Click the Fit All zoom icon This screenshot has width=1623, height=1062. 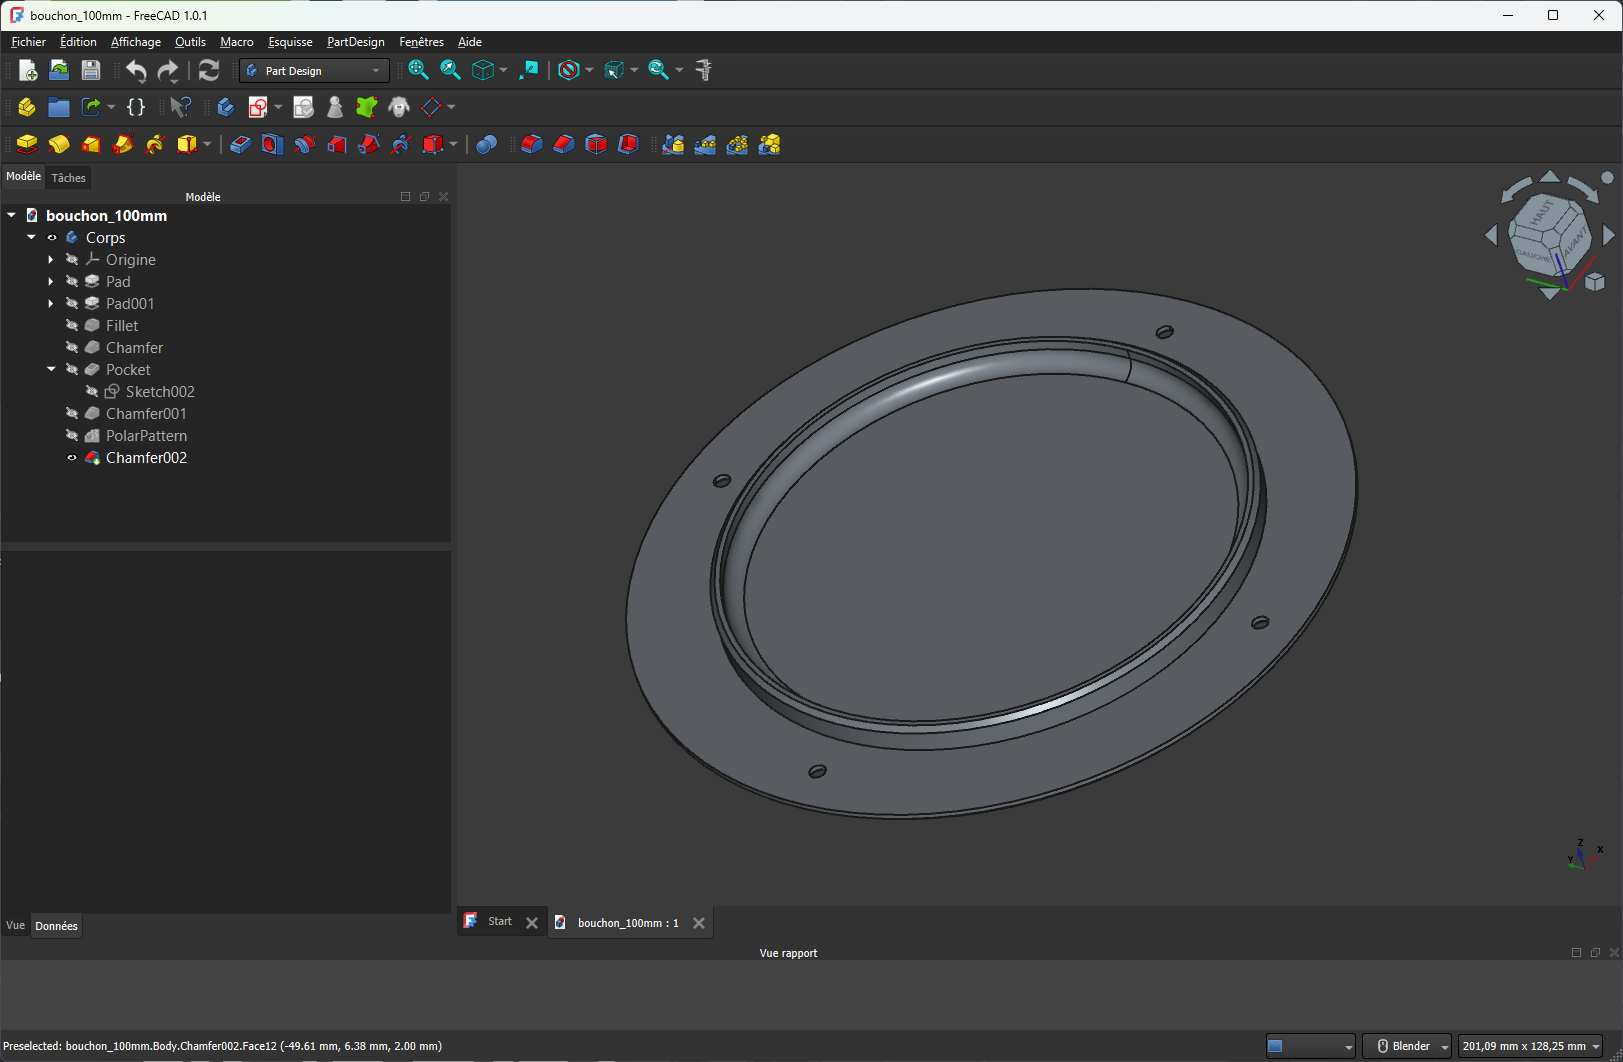click(x=419, y=70)
